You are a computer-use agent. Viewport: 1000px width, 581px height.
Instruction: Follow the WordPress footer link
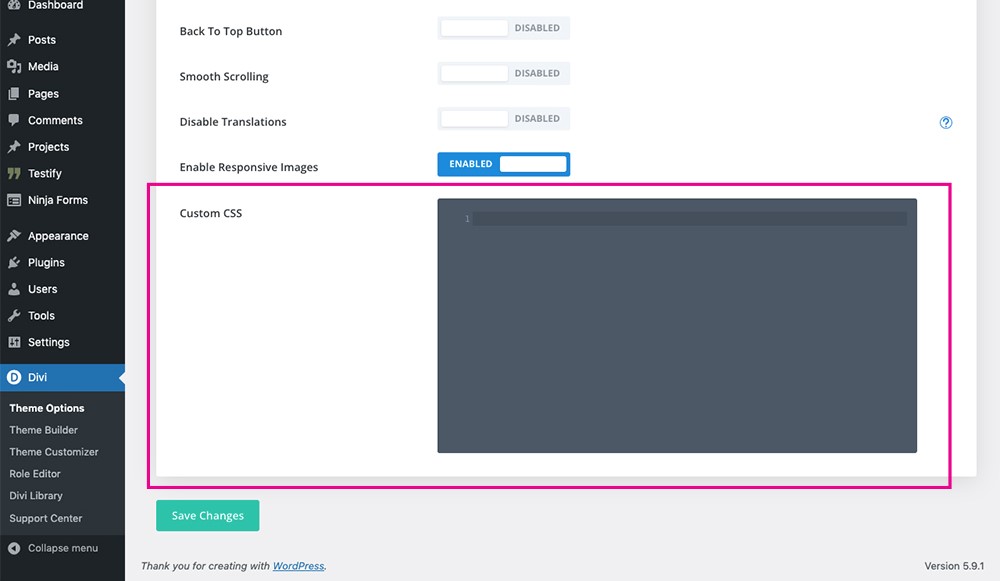point(298,566)
